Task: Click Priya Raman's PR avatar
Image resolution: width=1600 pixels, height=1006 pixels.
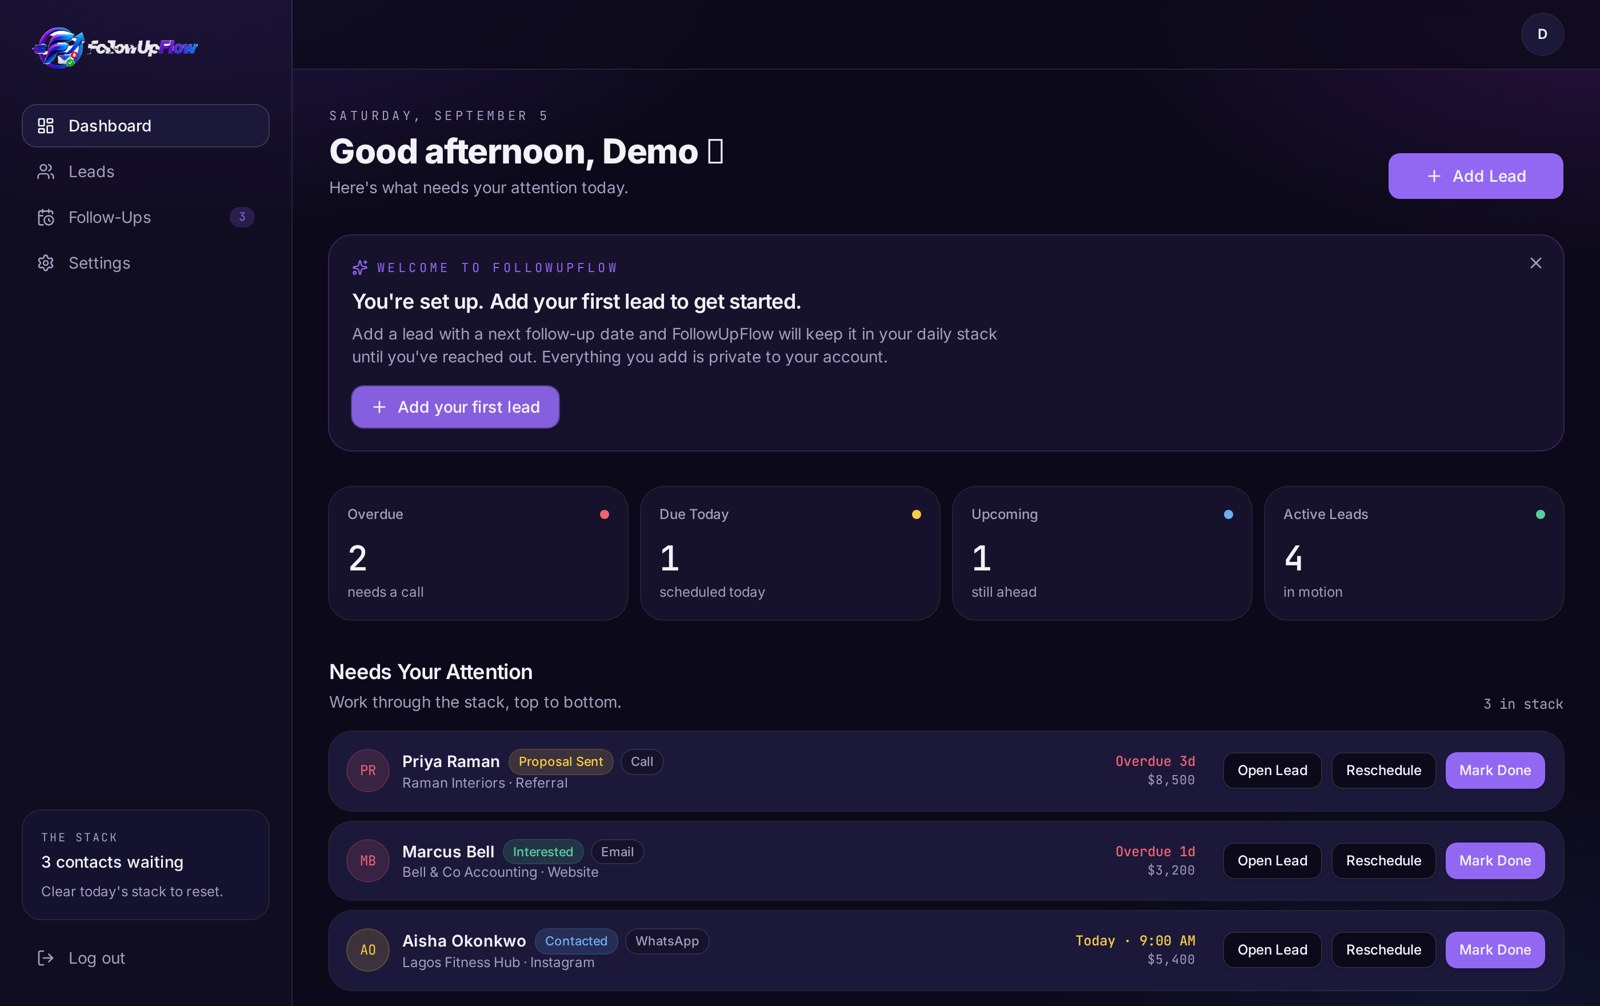Action: point(368,771)
